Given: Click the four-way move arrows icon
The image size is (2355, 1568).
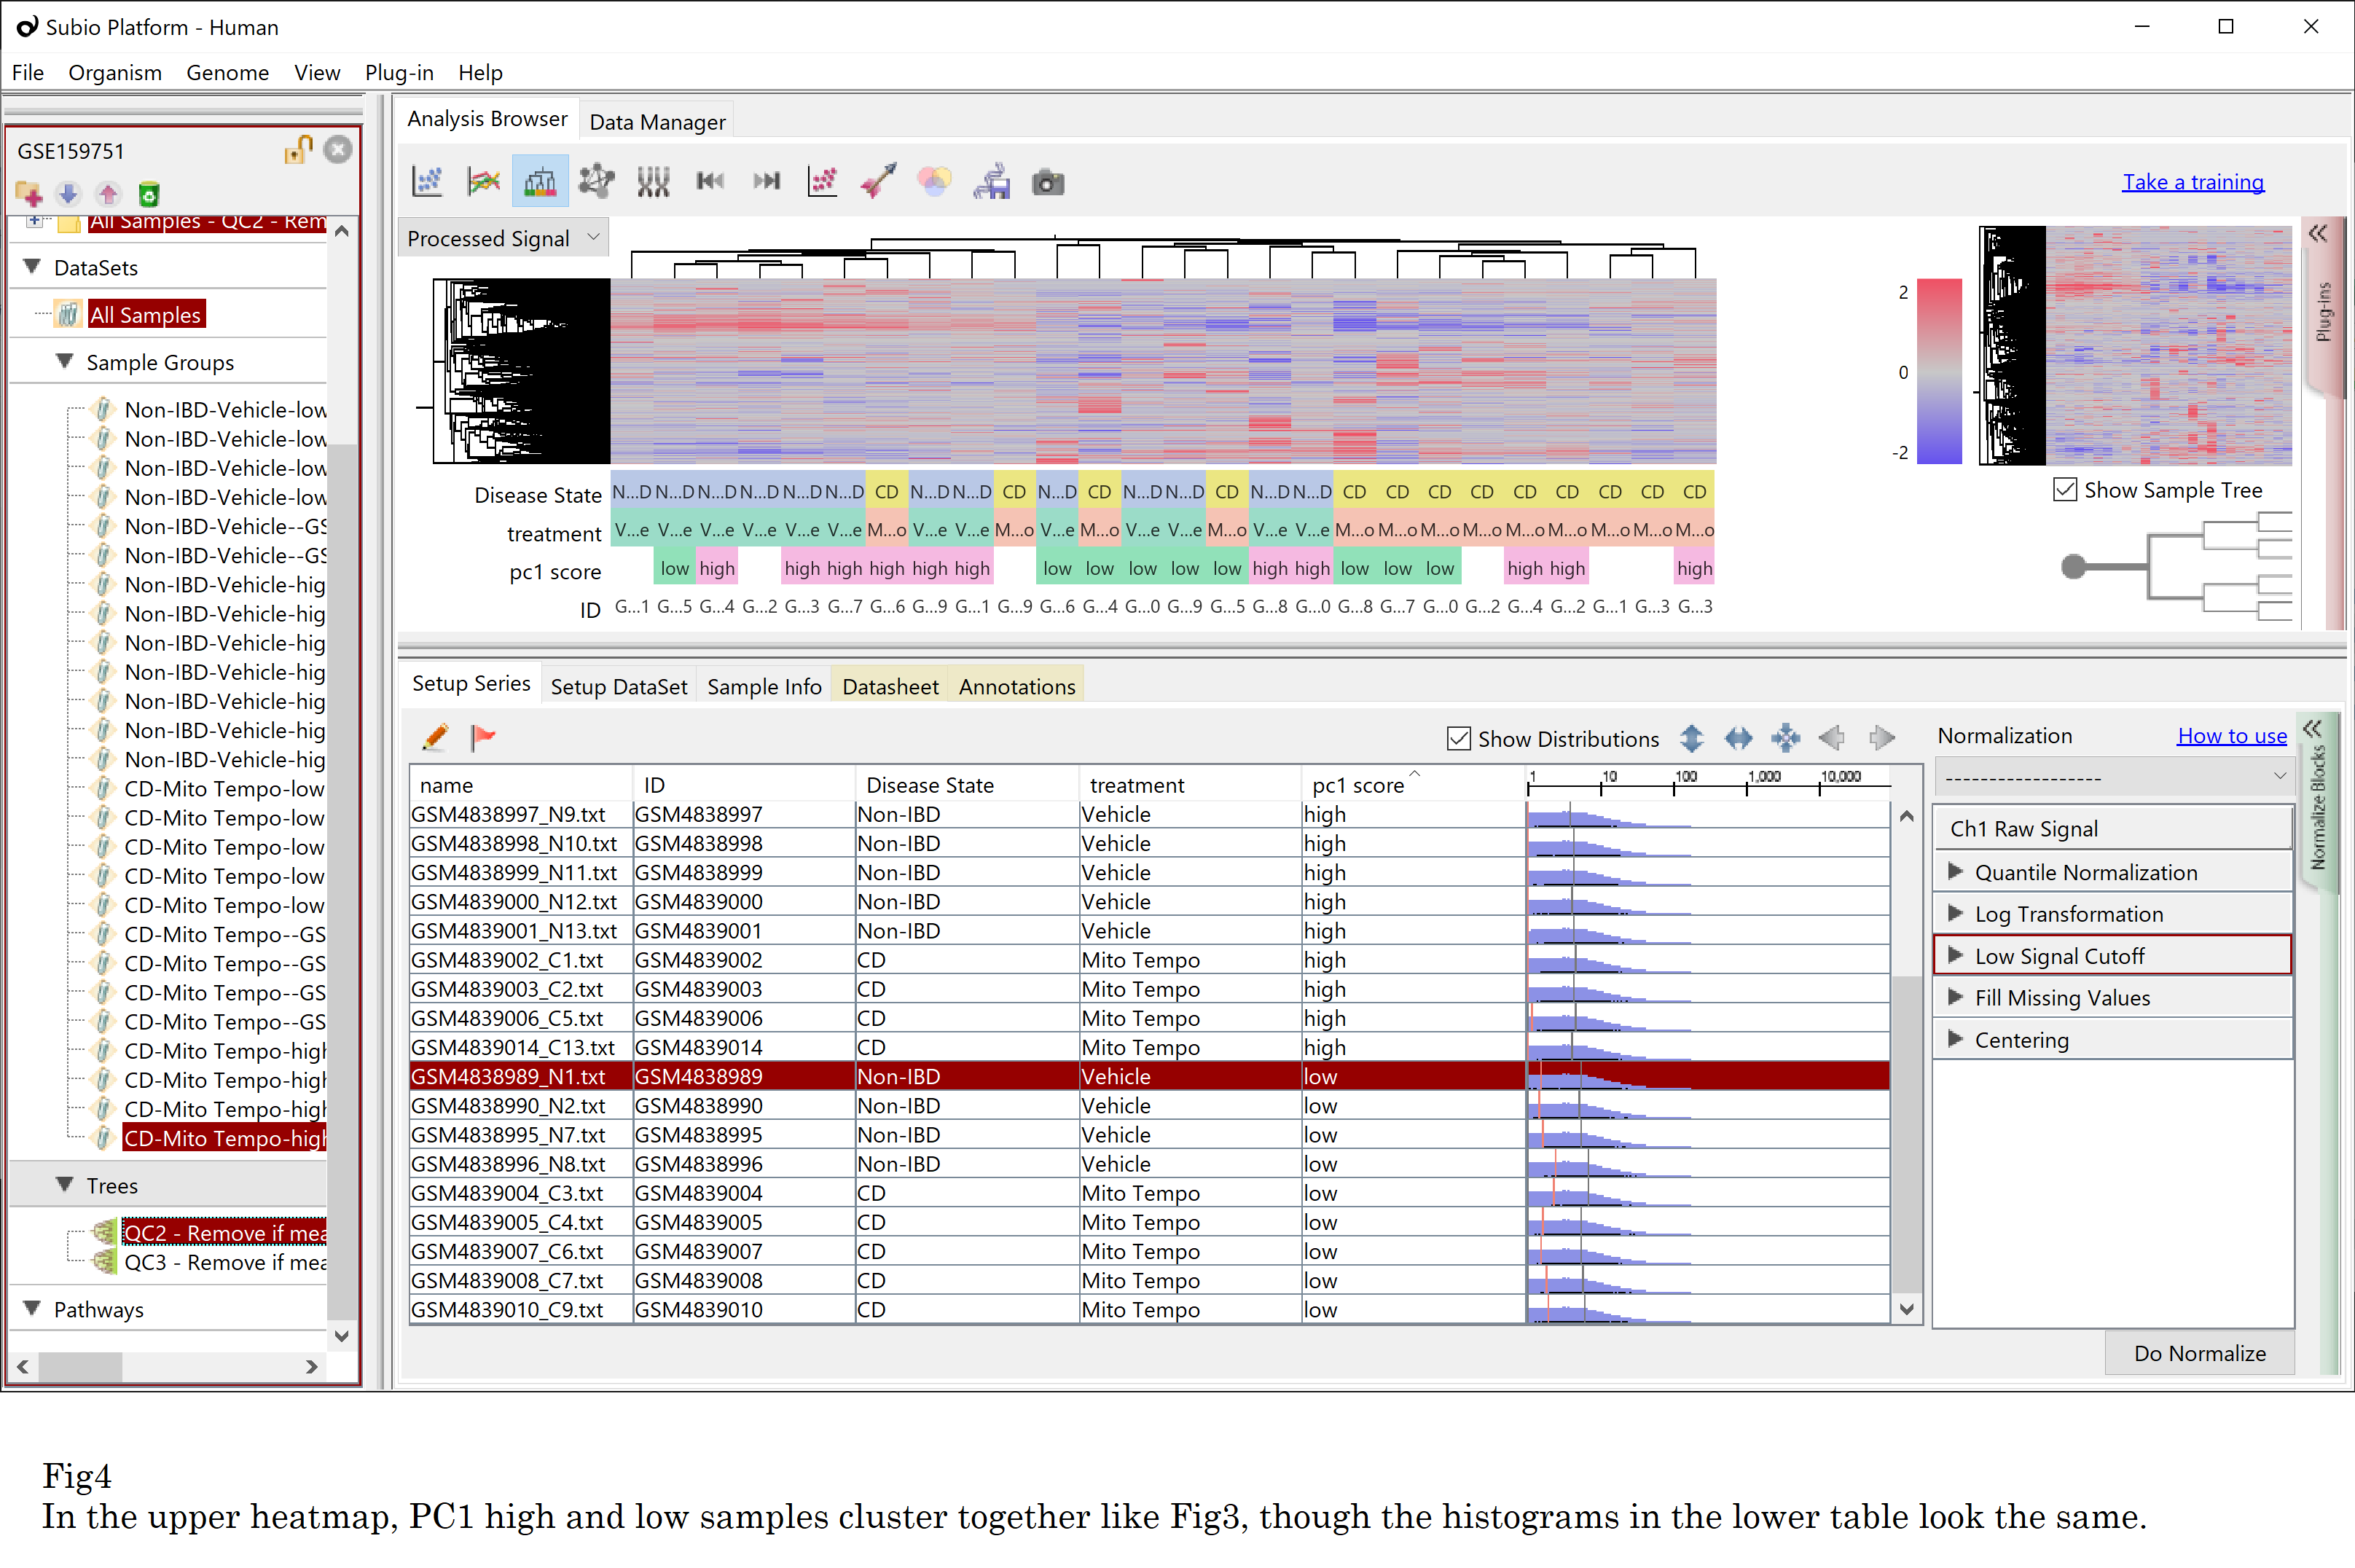Looking at the screenshot, I should [1785, 738].
